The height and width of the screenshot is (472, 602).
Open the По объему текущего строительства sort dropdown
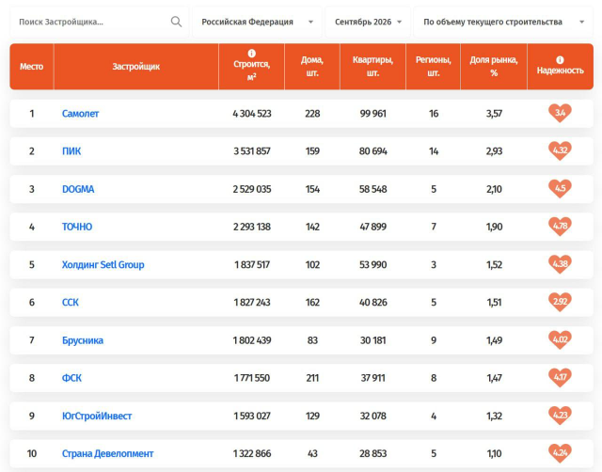pyautogui.click(x=503, y=22)
